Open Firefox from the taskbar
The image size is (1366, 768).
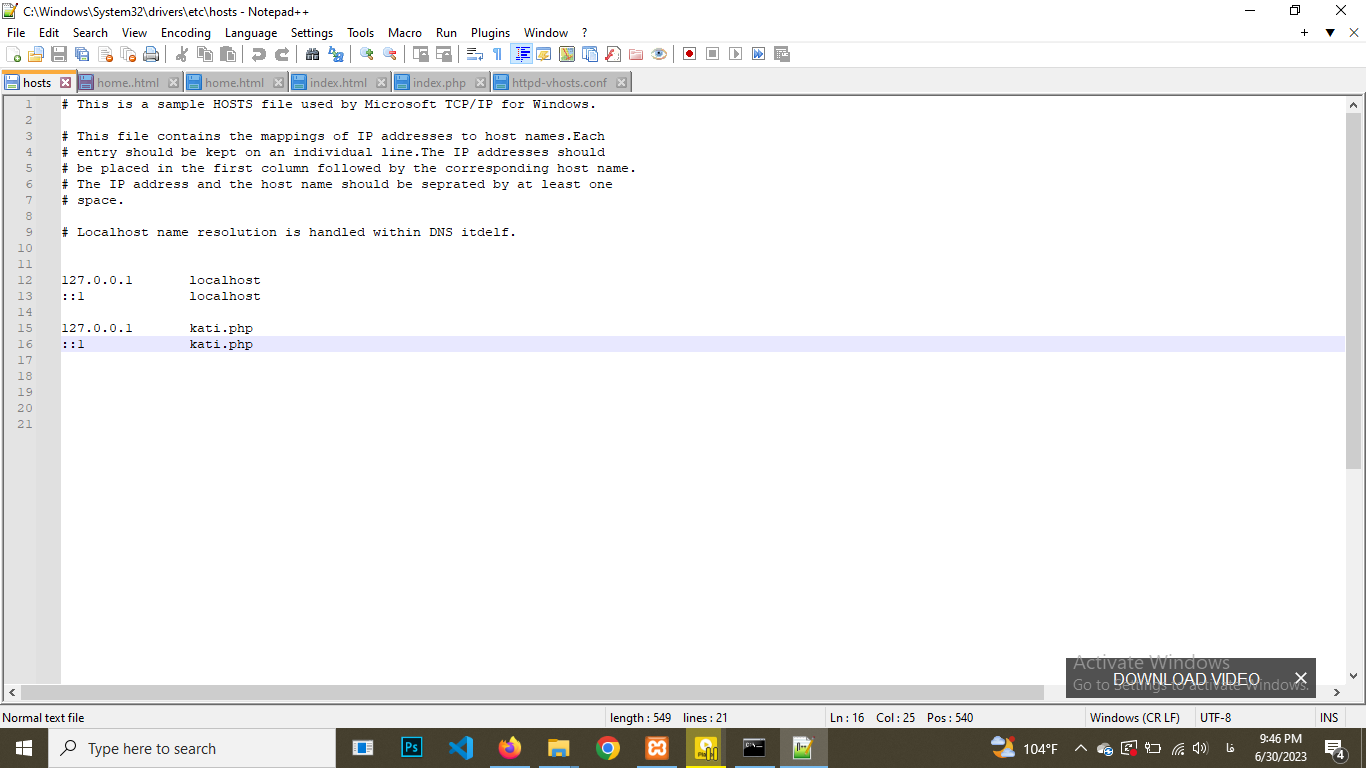510,748
